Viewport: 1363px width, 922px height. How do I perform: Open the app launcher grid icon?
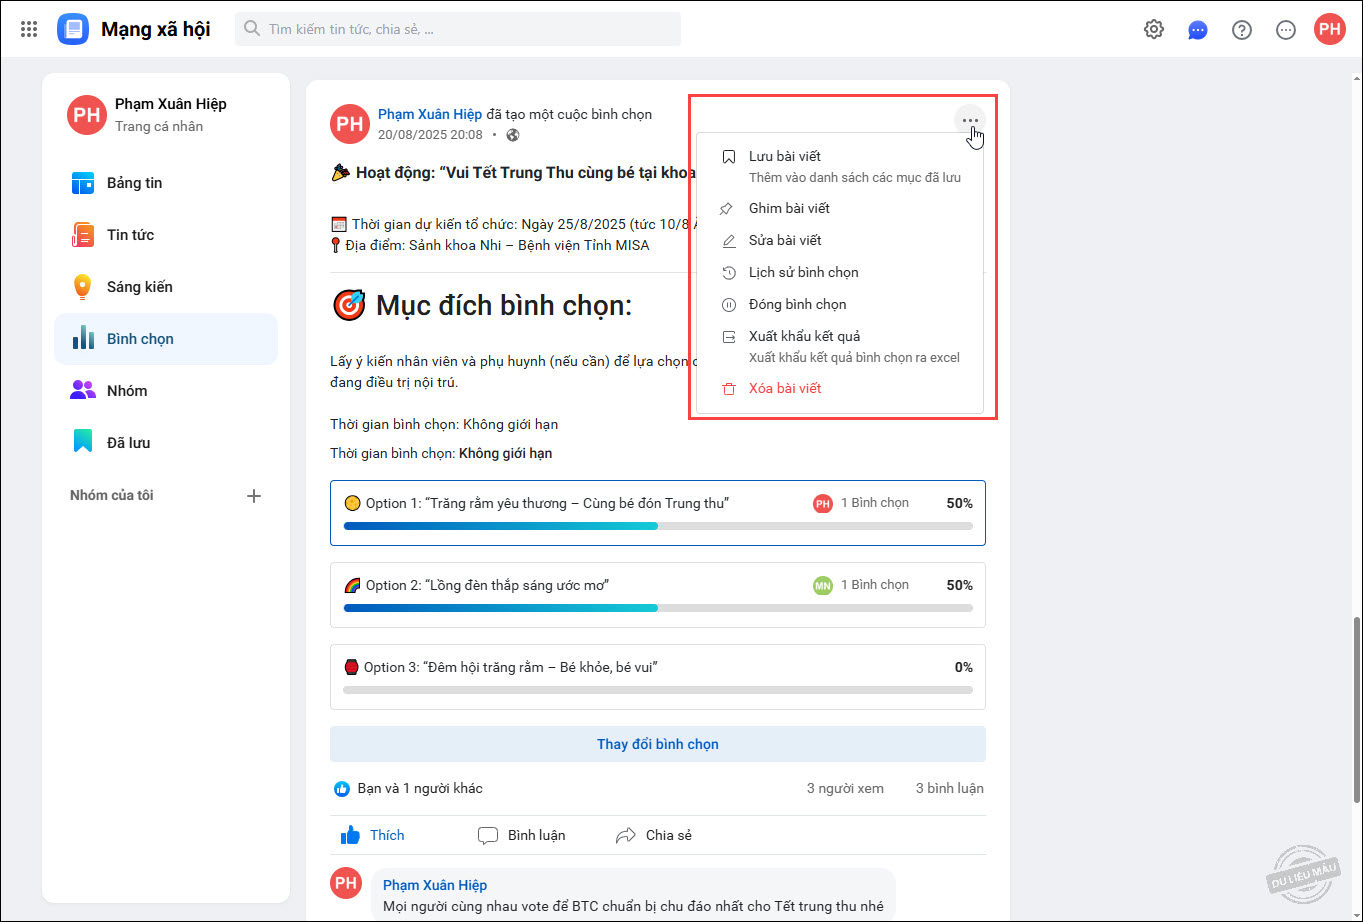[29, 30]
